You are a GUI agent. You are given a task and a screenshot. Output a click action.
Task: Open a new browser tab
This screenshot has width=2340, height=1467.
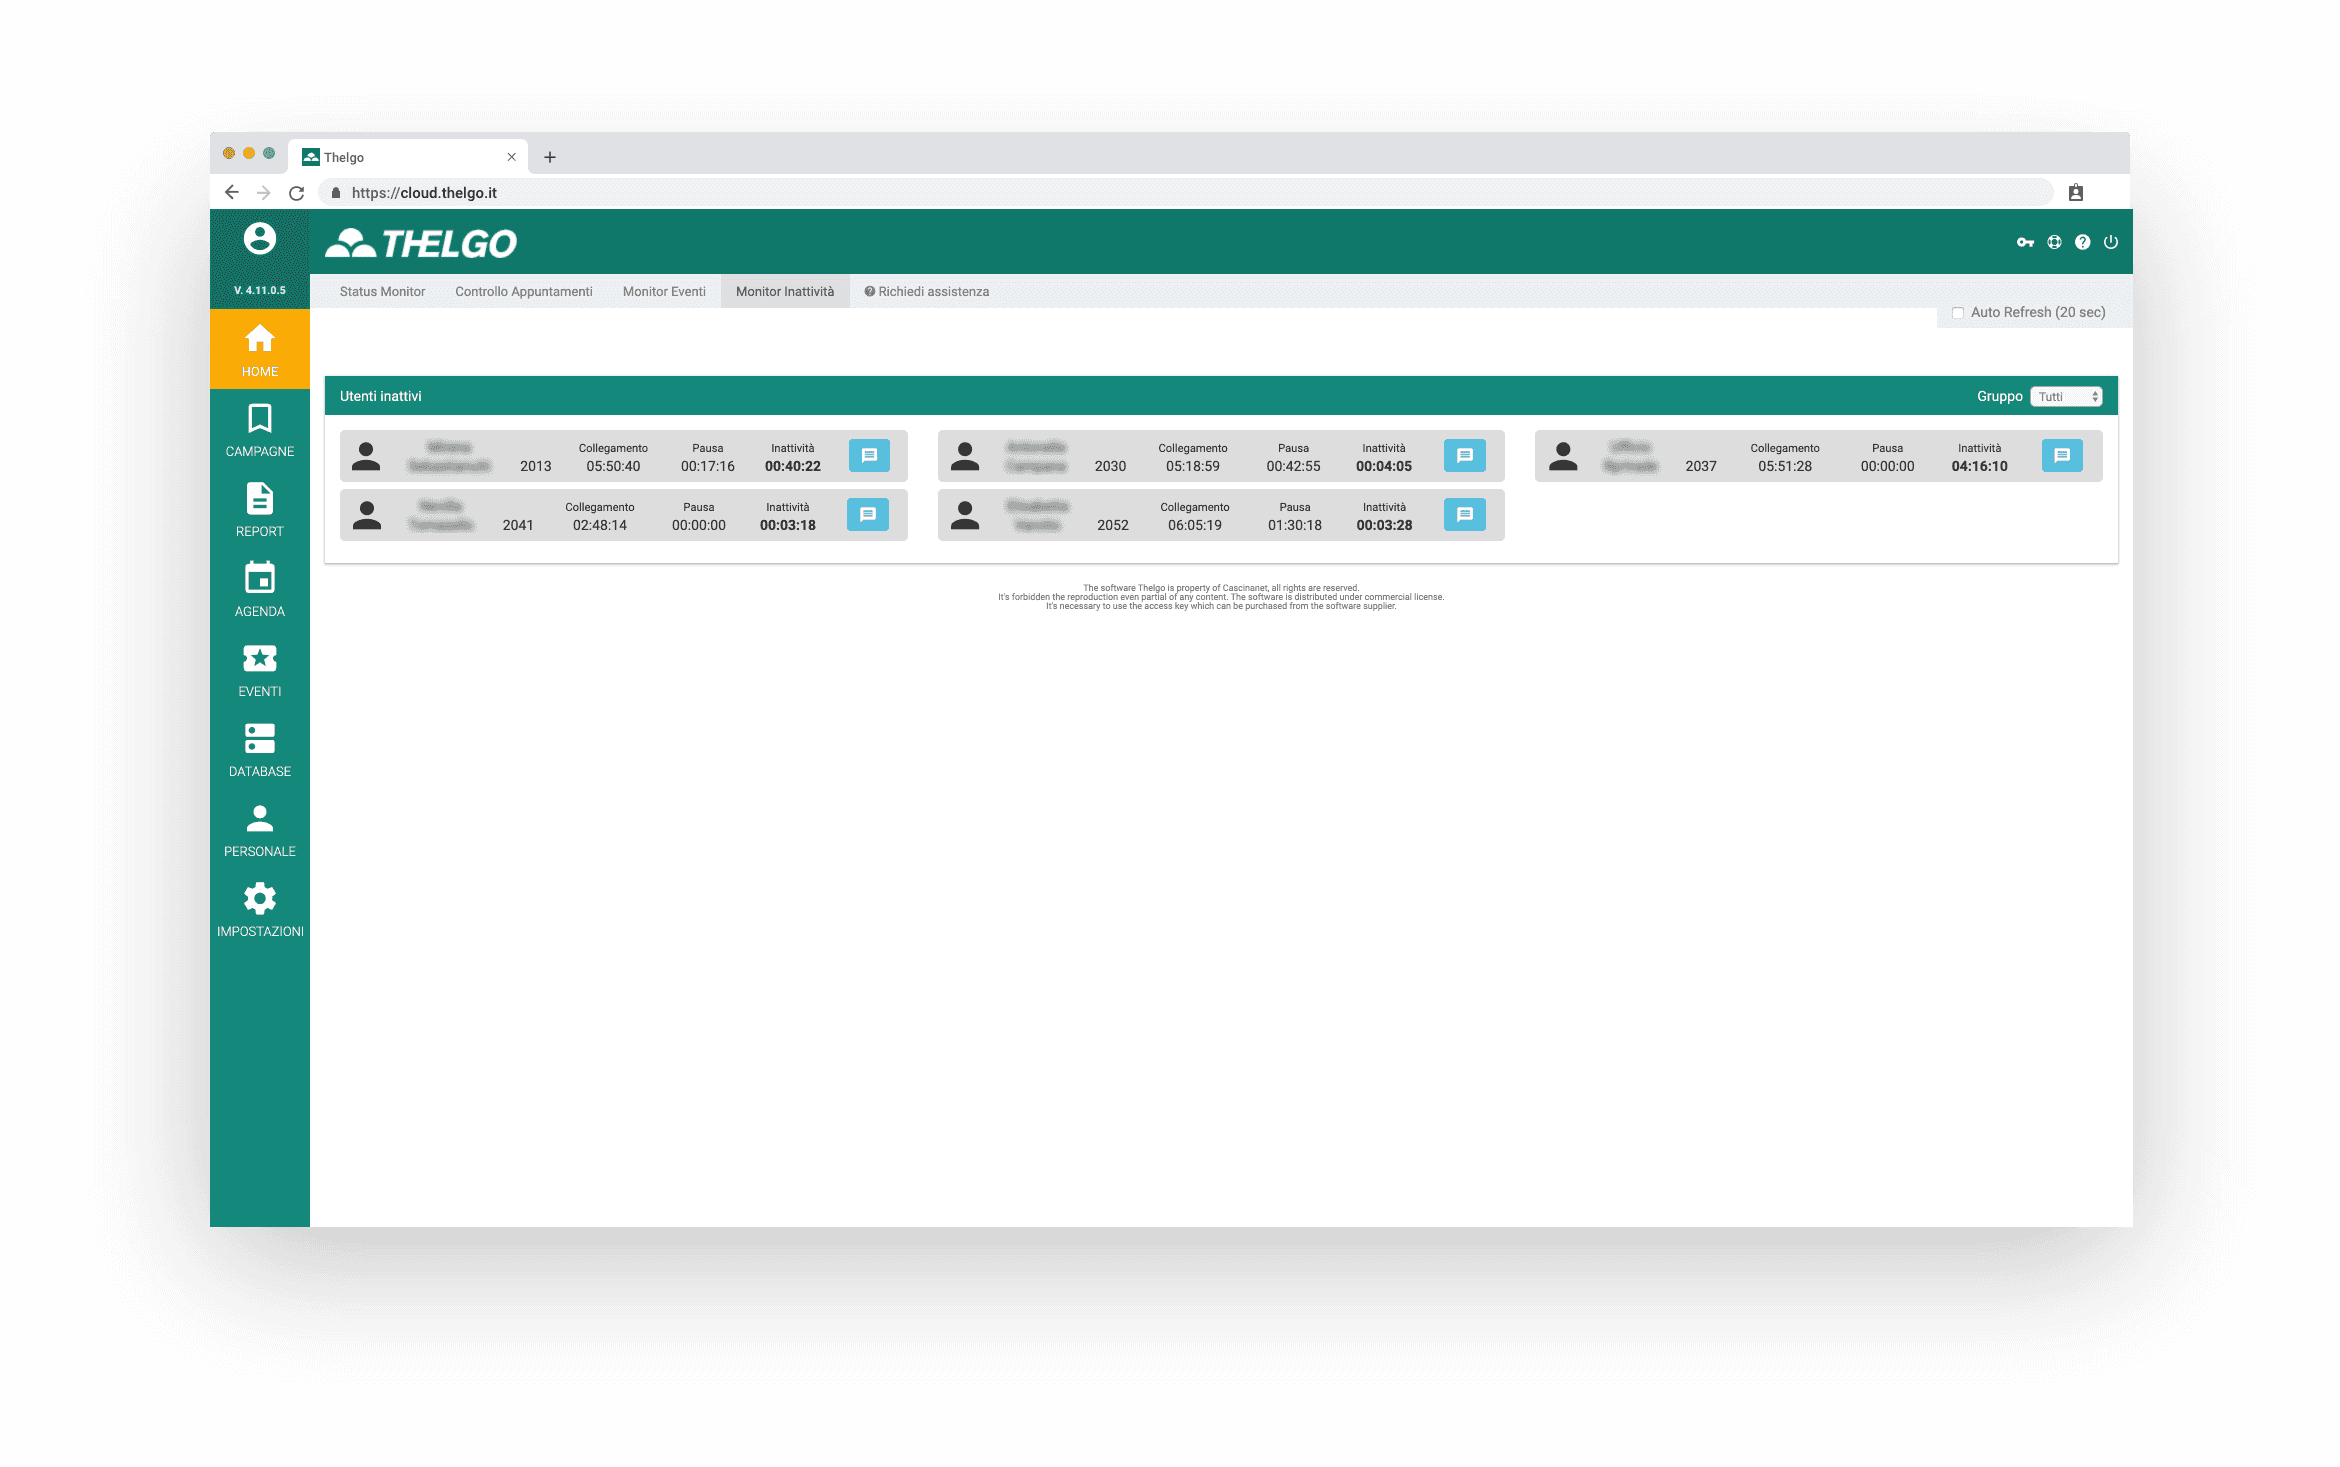(x=550, y=157)
